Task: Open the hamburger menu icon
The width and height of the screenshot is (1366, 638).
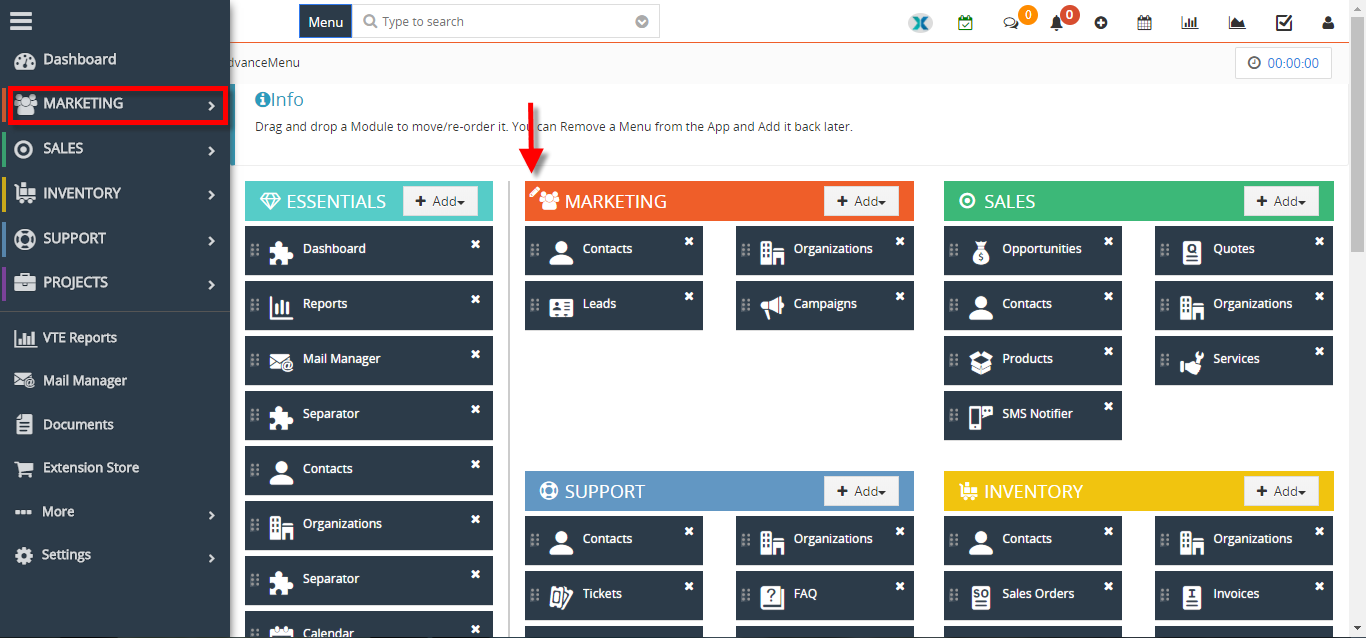Action: pyautogui.click(x=21, y=20)
